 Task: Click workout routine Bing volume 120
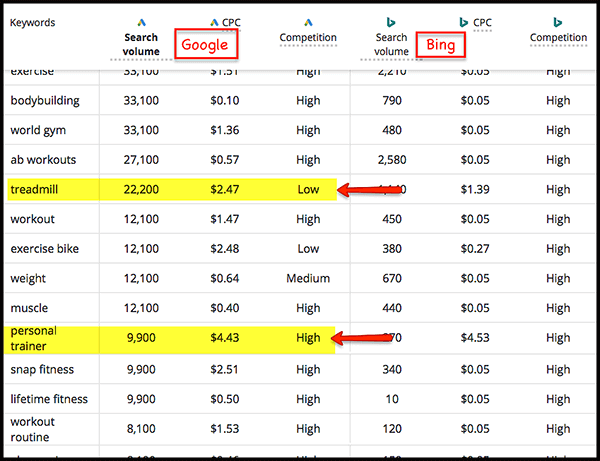pos(392,429)
